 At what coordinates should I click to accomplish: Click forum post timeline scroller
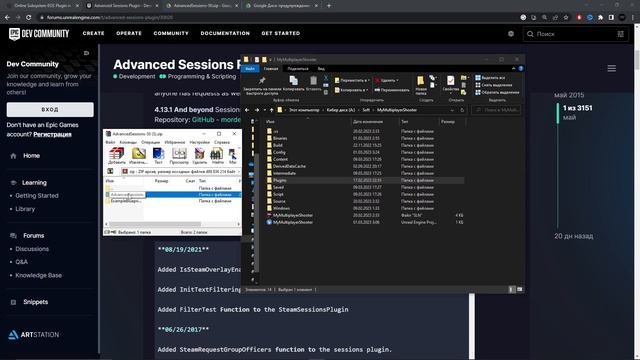click(x=558, y=113)
